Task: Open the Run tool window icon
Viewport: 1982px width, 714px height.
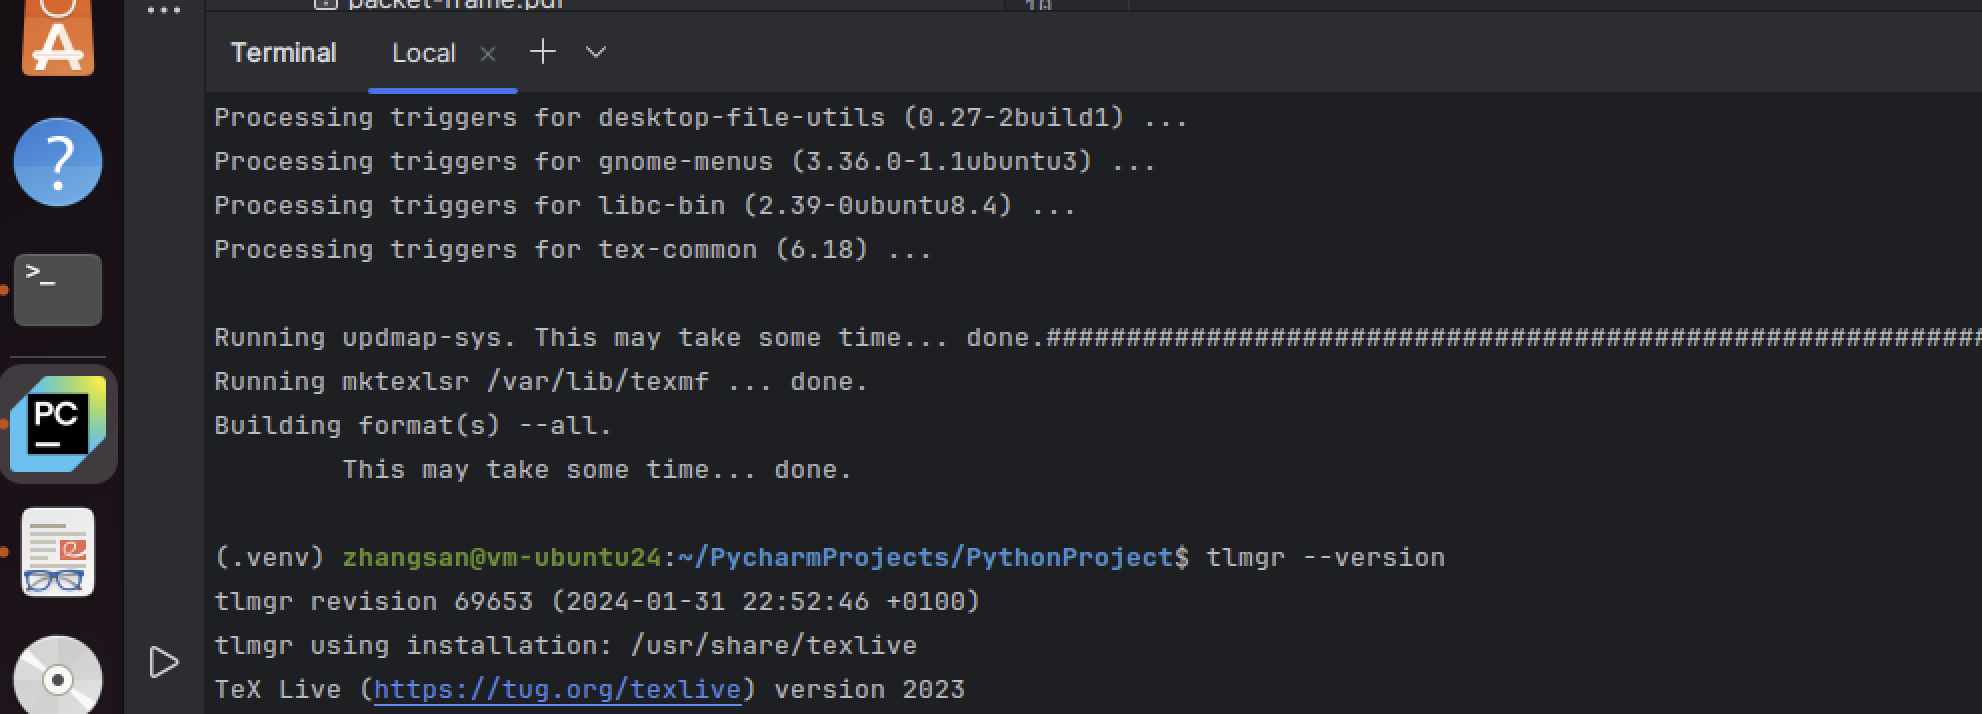Action: 164,662
